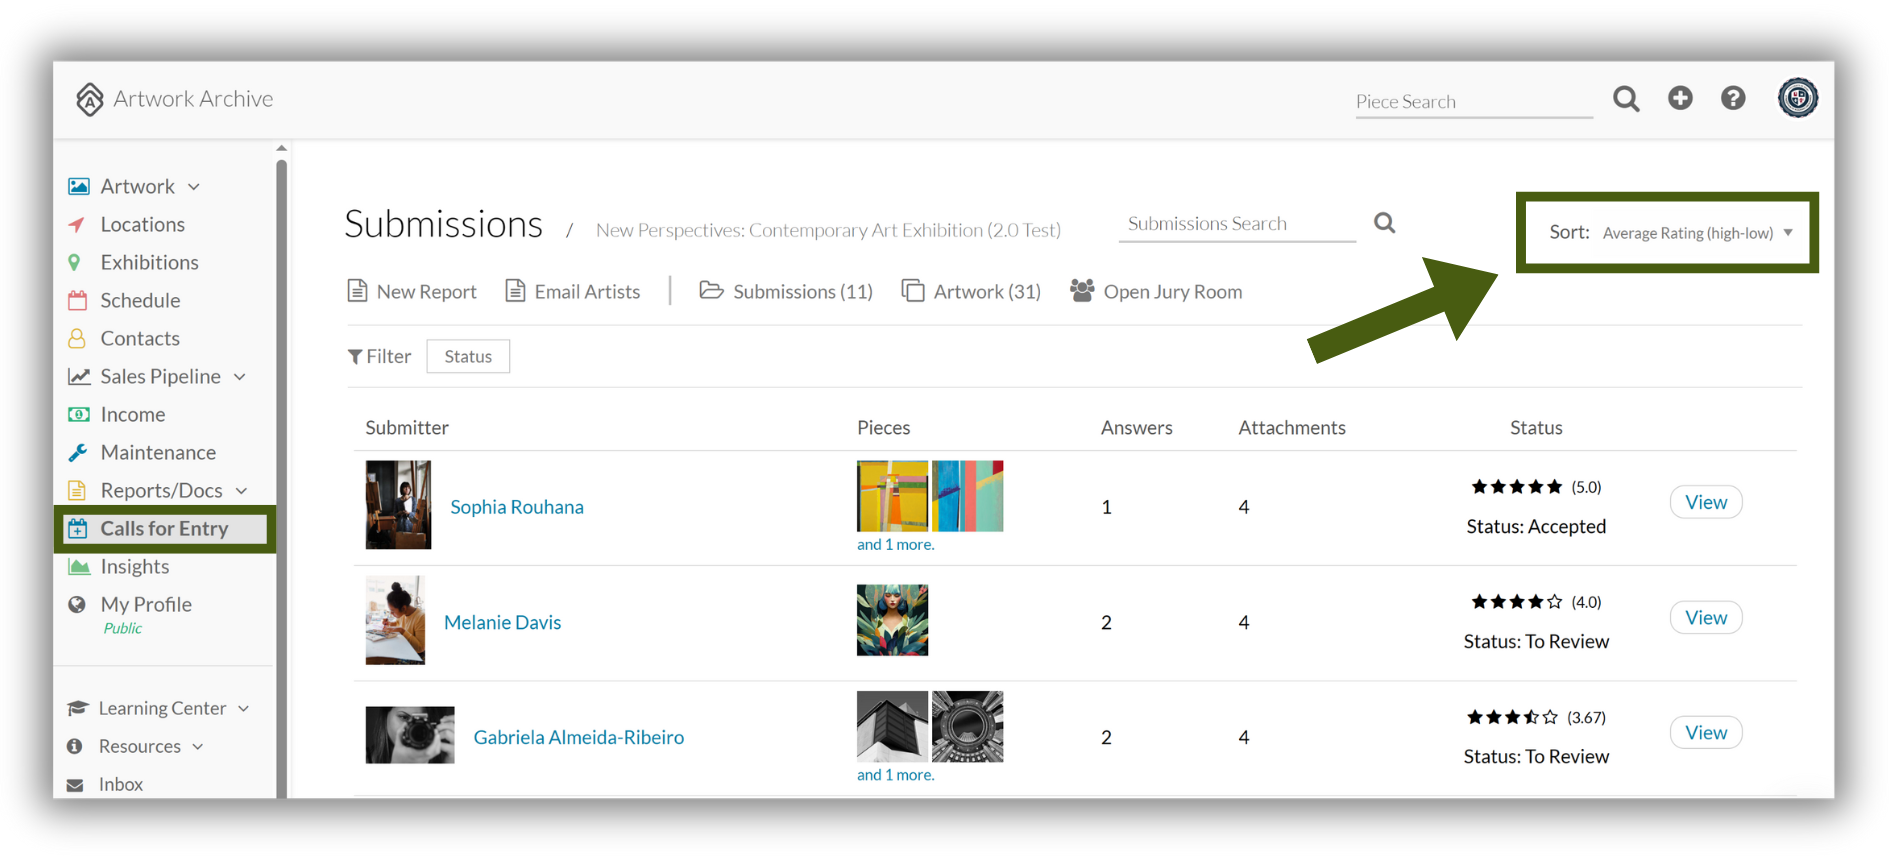Open the help question mark icon

pos(1733,98)
